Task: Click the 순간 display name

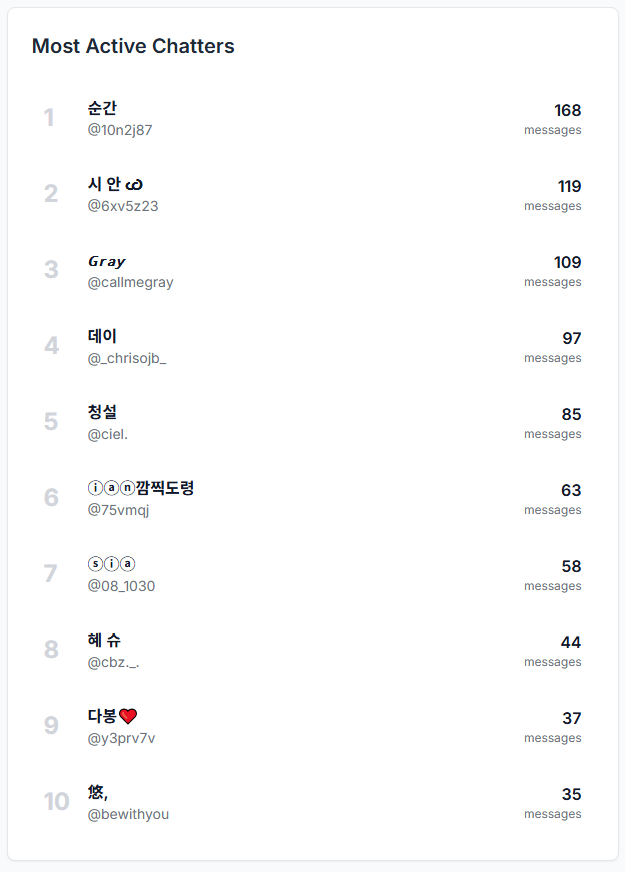Action: click(x=102, y=108)
